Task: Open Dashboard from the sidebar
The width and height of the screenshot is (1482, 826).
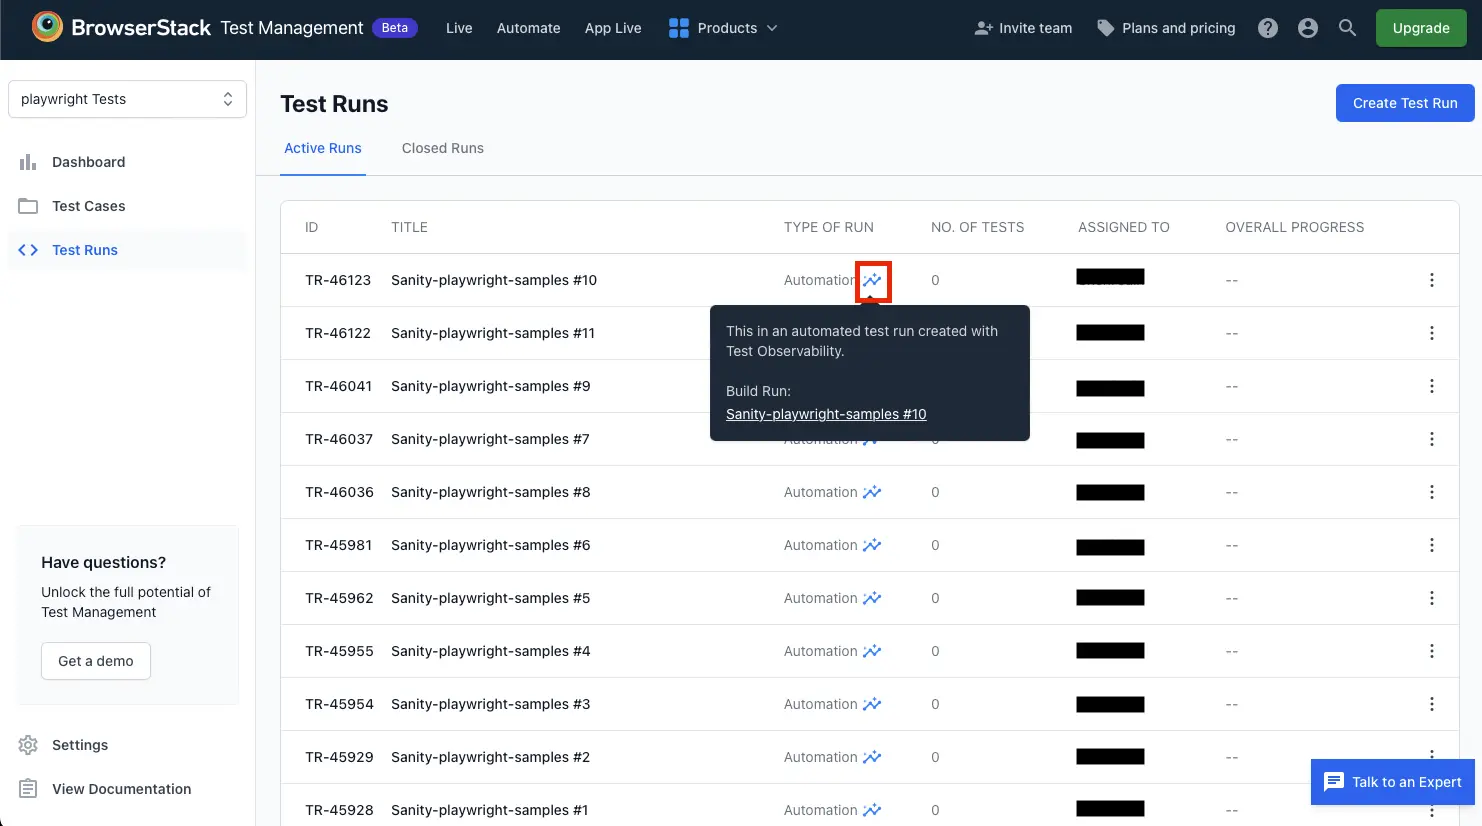Action: click(x=88, y=162)
